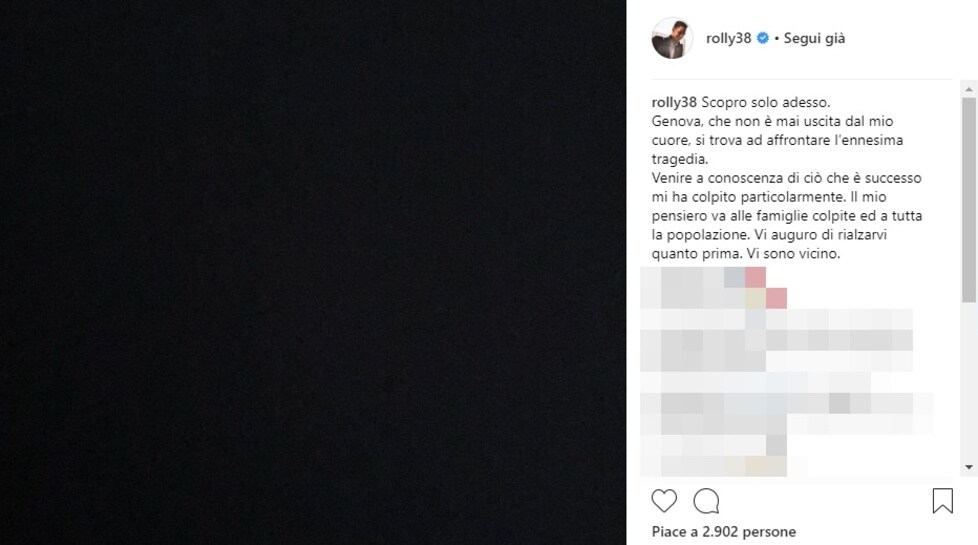Open rolly38 profile from header username
Image resolution: width=978 pixels, height=545 pixels.
click(x=728, y=38)
